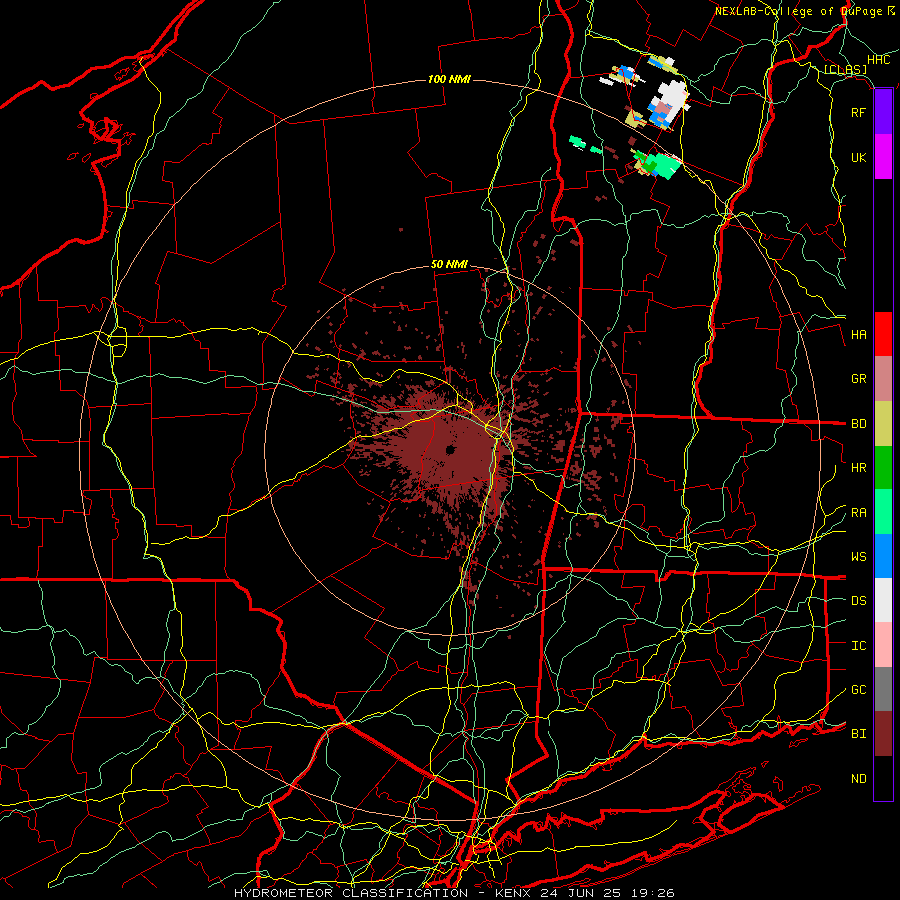This screenshot has width=900, height=900.
Task: Click the BI legend label
Action: pos(858,734)
